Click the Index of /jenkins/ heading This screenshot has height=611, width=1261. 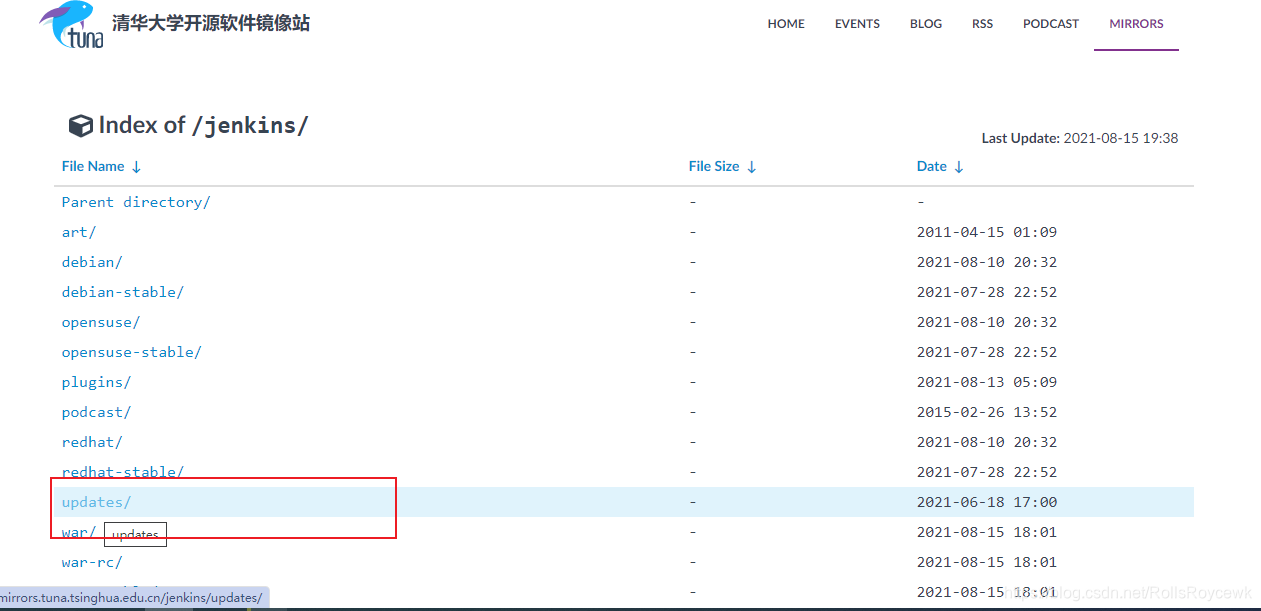[x=203, y=126]
